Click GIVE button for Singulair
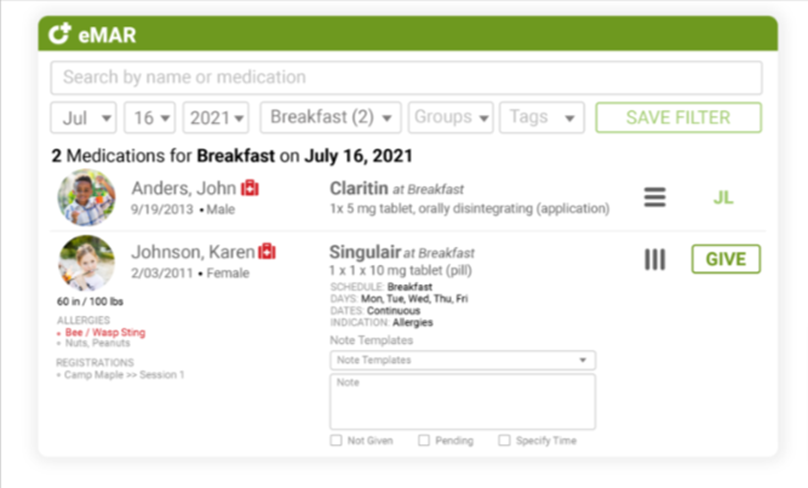 coord(725,260)
